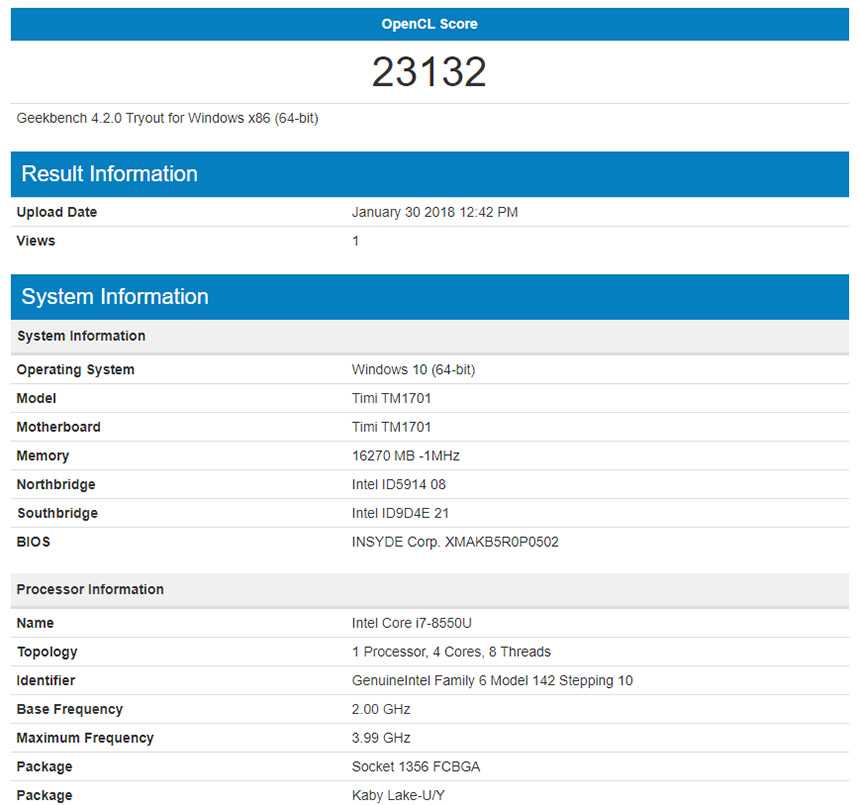The width and height of the screenshot is (860, 805).
Task: Click the gray System Information subheading
Action: (81, 336)
